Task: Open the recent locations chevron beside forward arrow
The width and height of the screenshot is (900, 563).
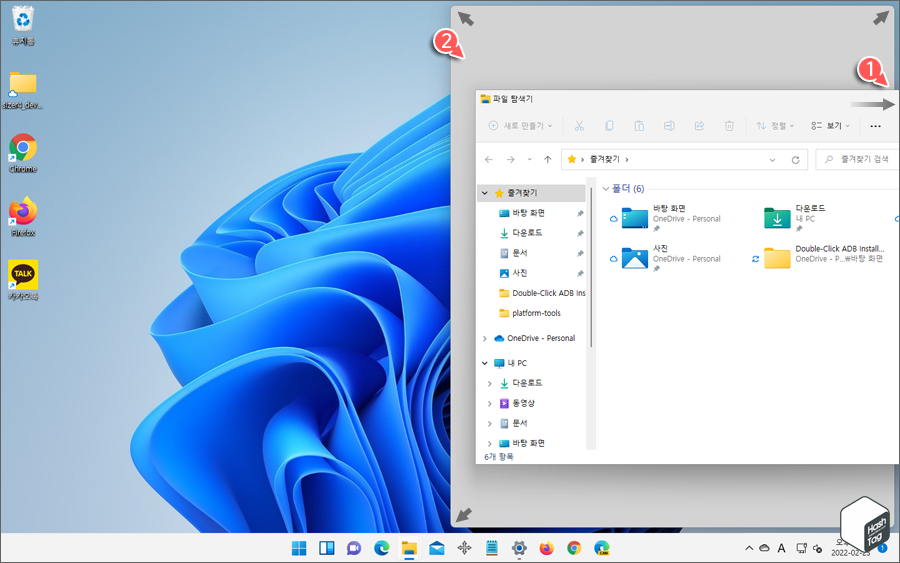Action: (x=529, y=160)
